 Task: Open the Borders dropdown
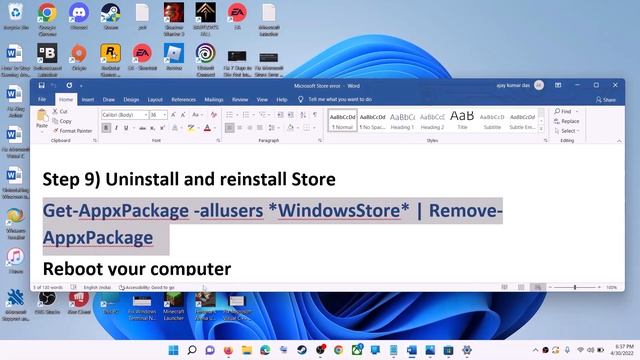[314, 128]
